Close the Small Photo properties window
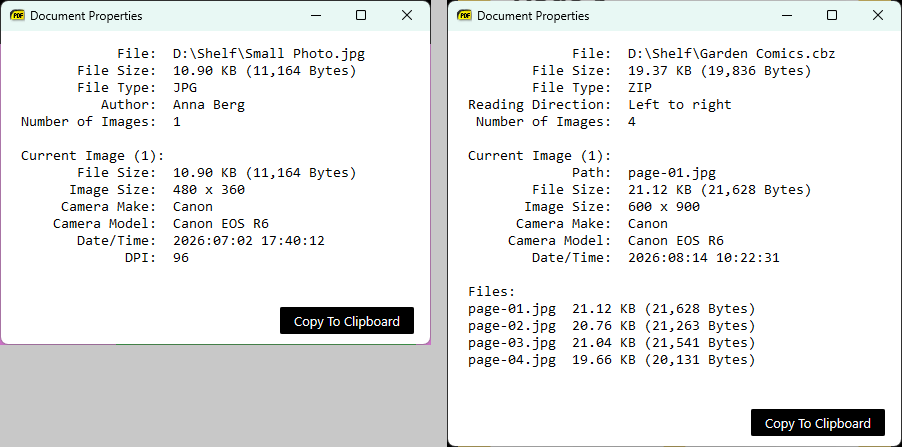The image size is (902, 447). tap(407, 16)
